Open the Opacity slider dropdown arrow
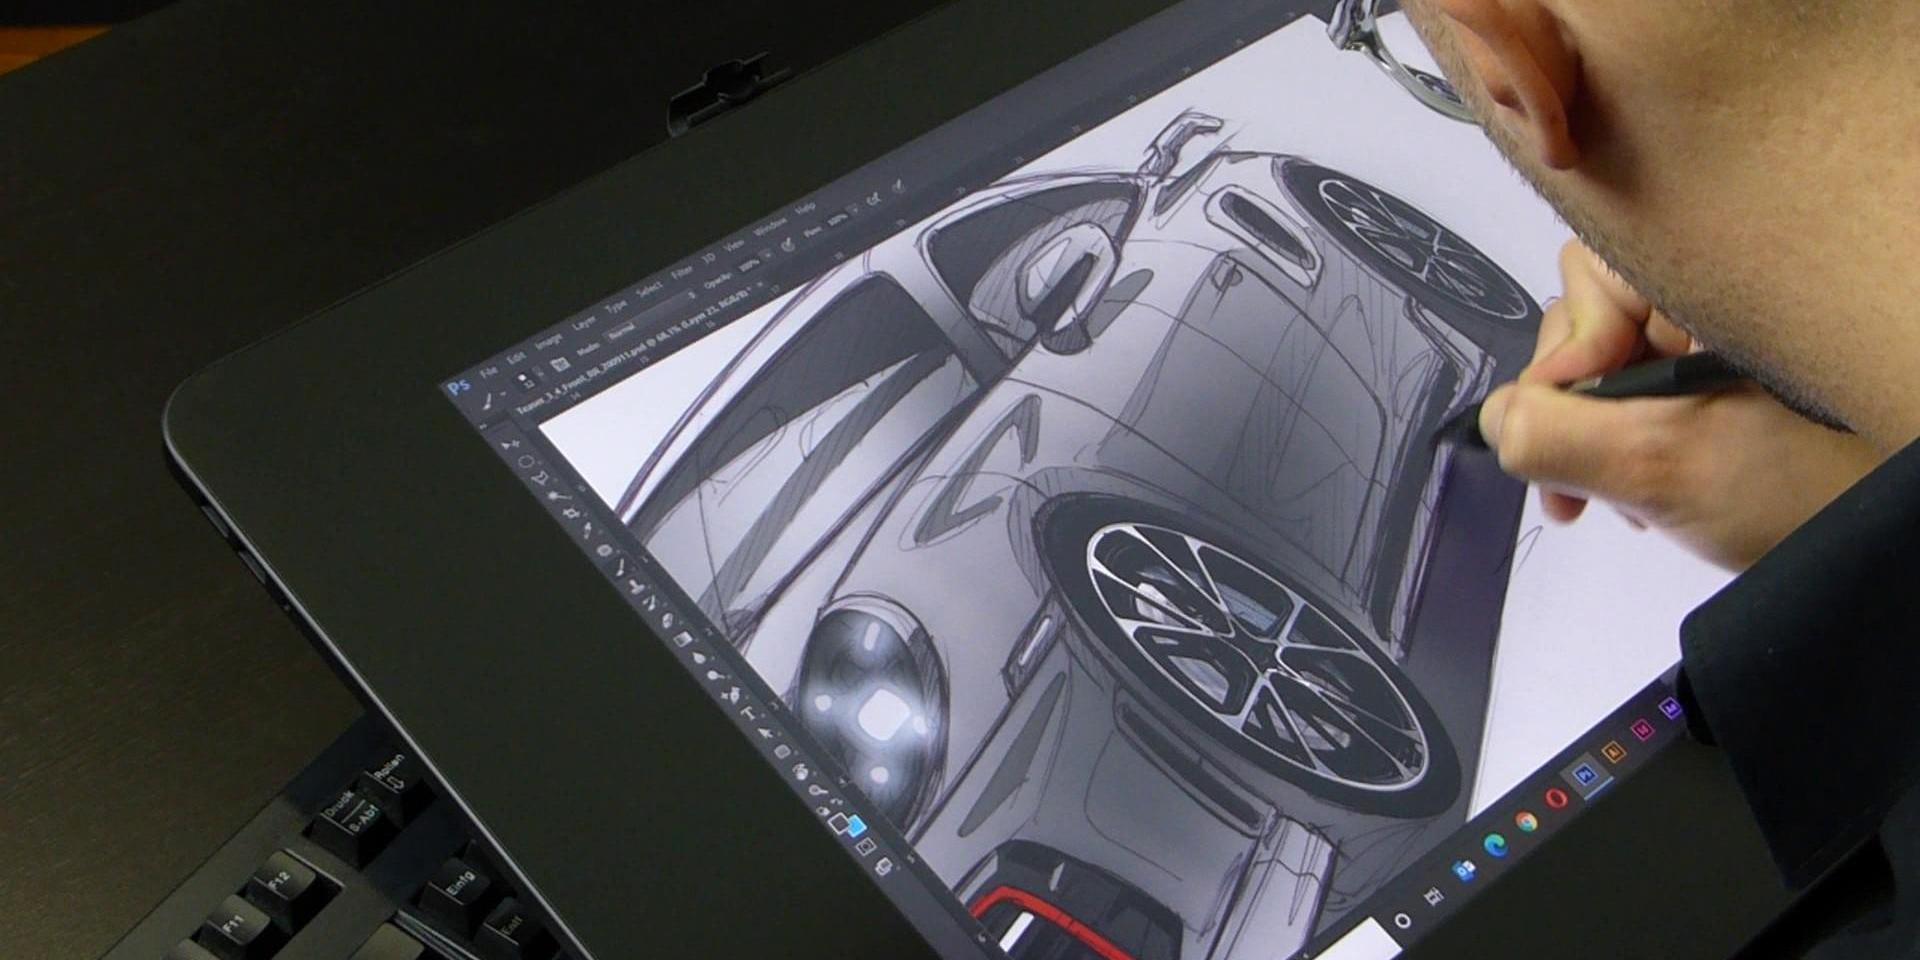 pos(768,255)
